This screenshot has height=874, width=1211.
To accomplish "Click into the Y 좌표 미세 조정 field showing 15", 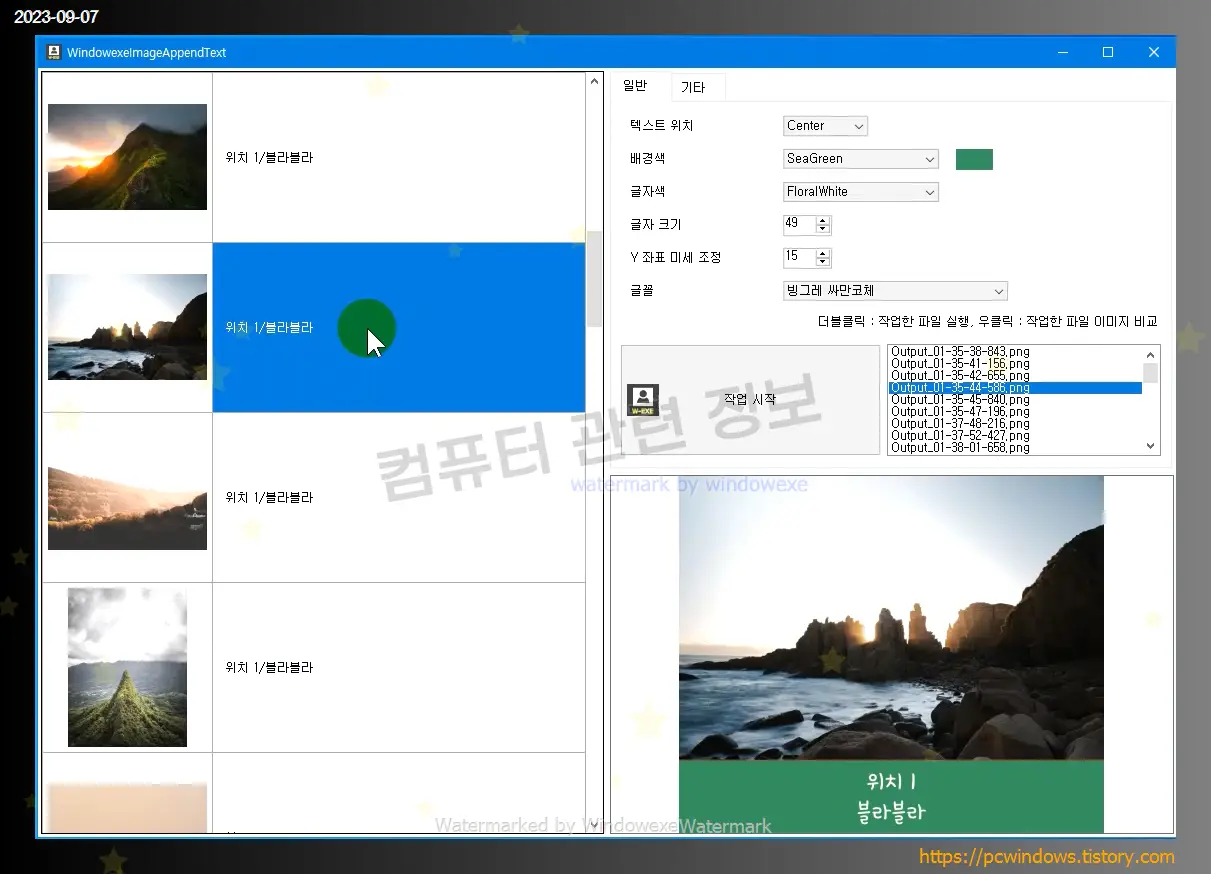I will (799, 258).
